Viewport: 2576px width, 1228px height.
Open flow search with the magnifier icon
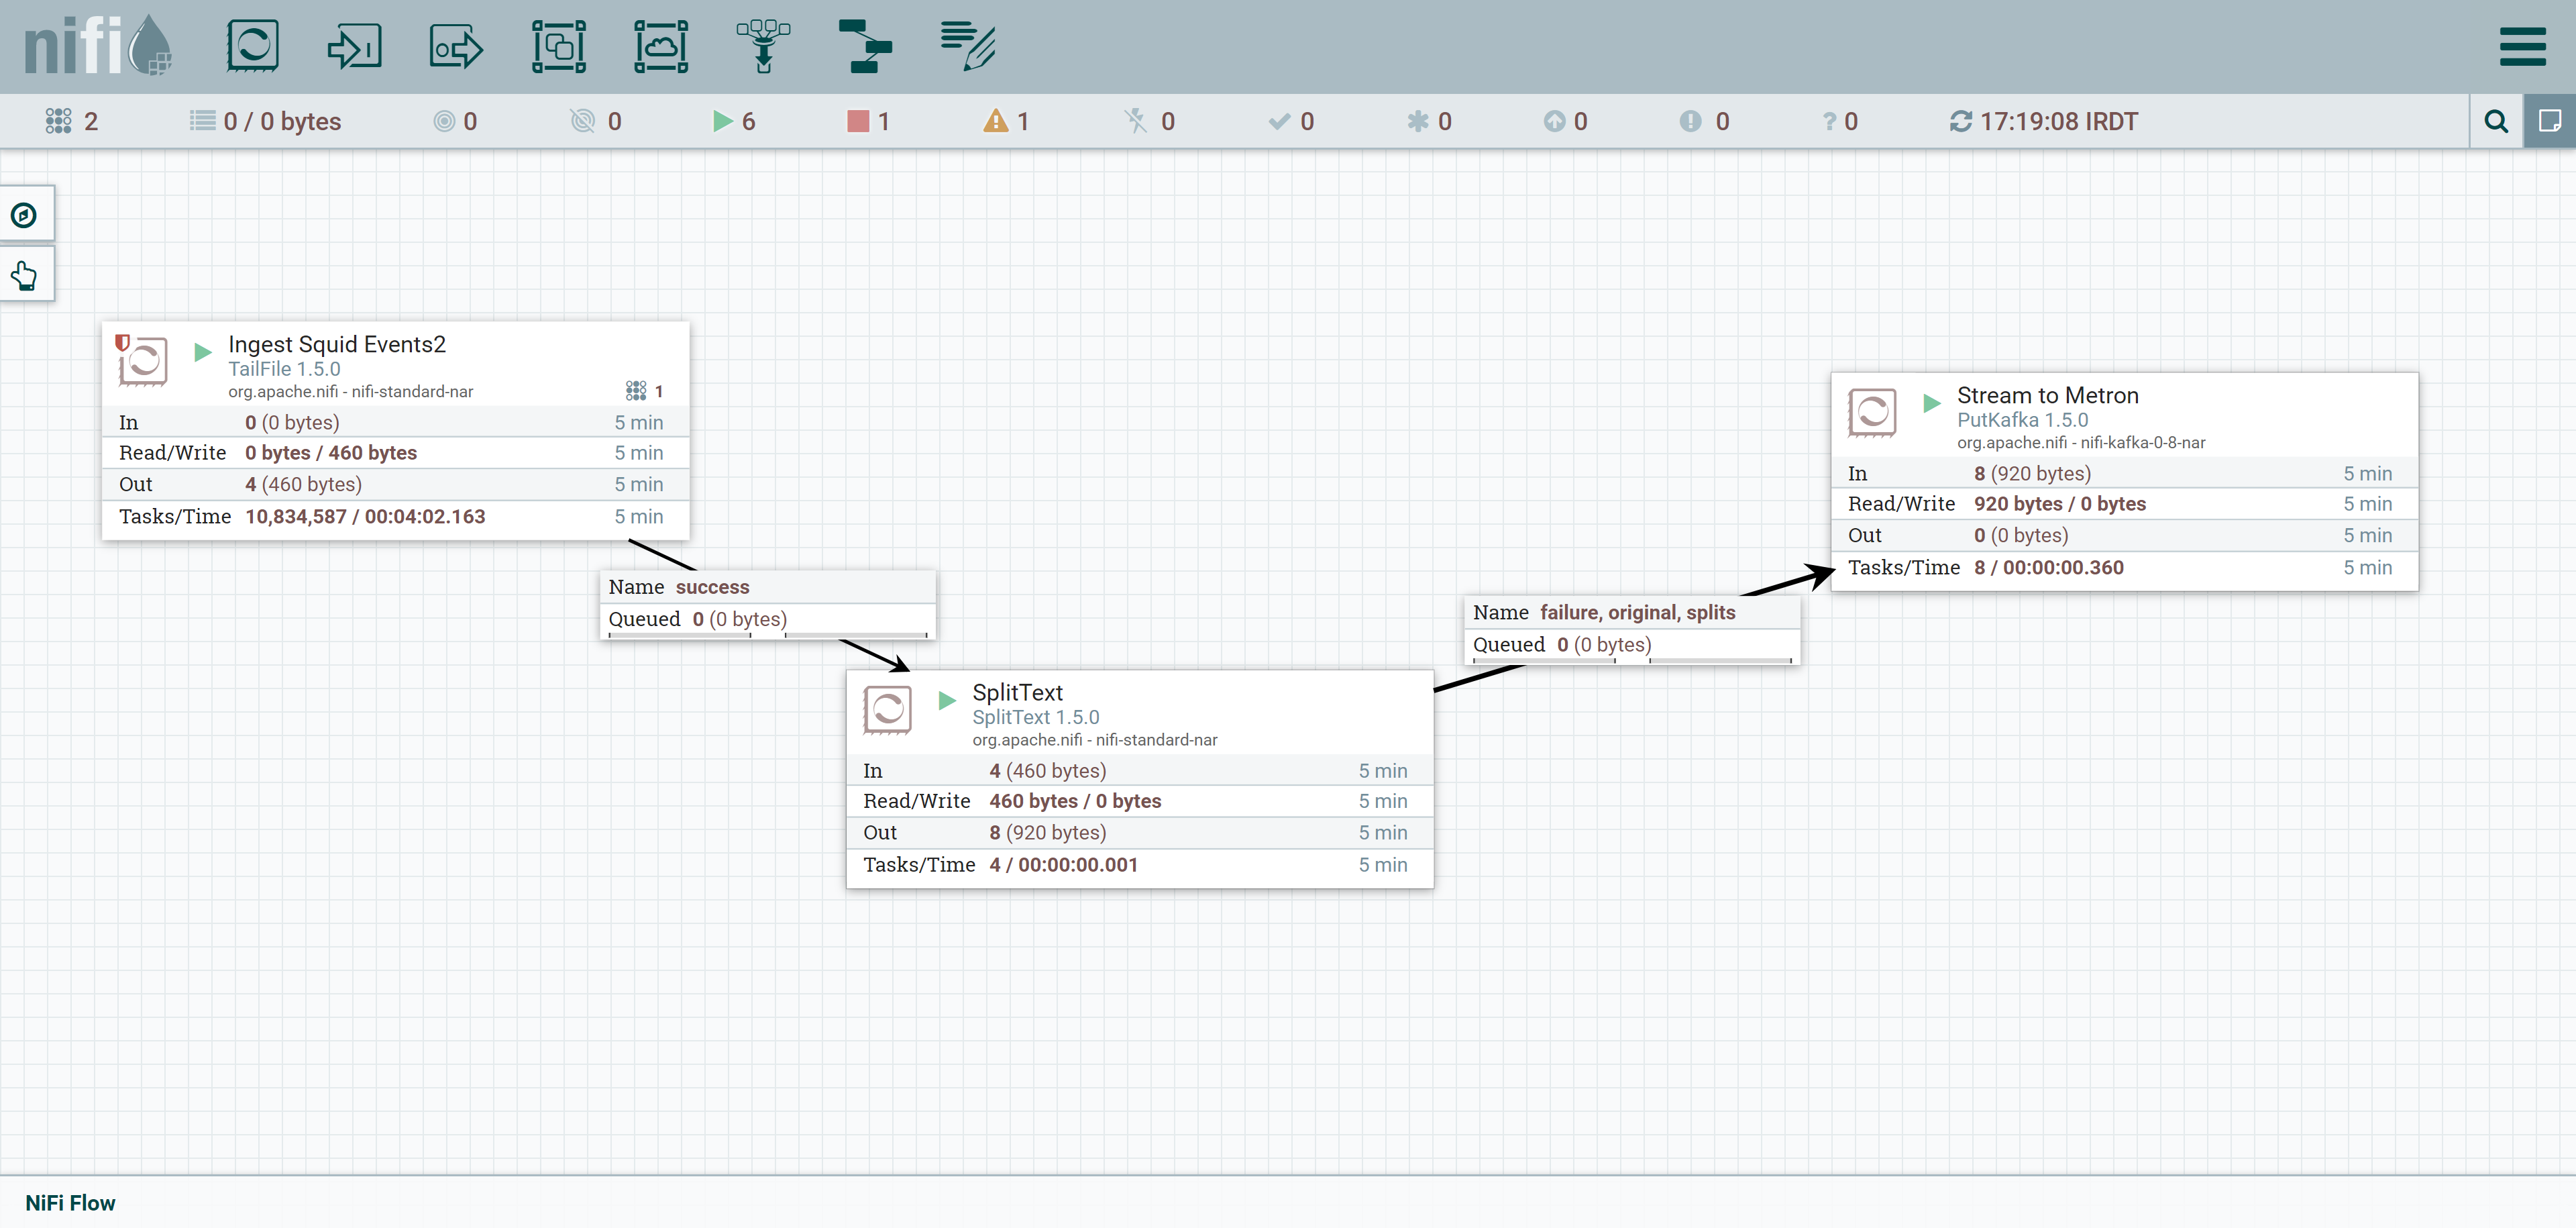pyautogui.click(x=2496, y=121)
